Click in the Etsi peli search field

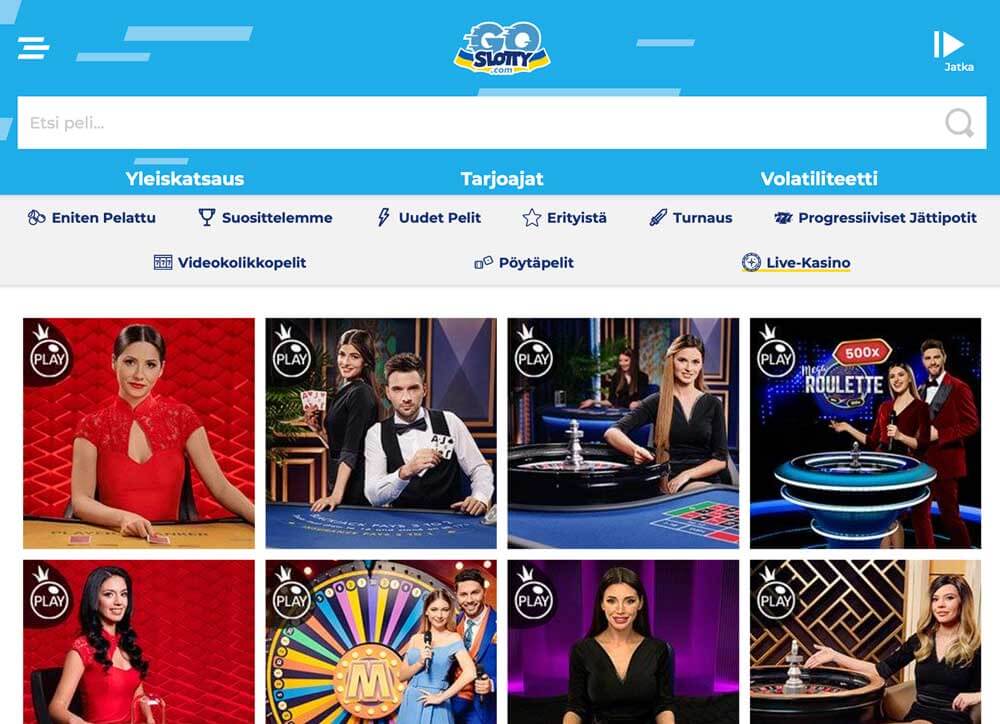tap(502, 122)
